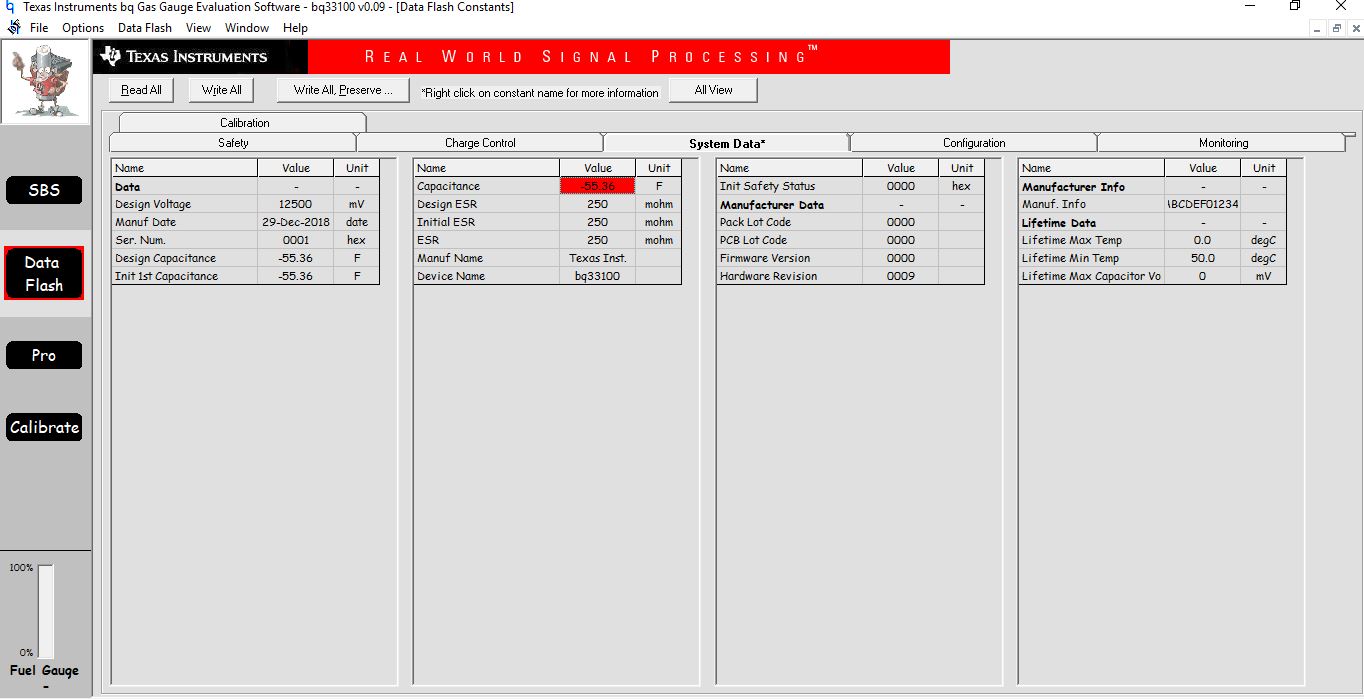The width and height of the screenshot is (1364, 699).
Task: Click the robot mascot icon in sidebar
Action: (x=44, y=82)
